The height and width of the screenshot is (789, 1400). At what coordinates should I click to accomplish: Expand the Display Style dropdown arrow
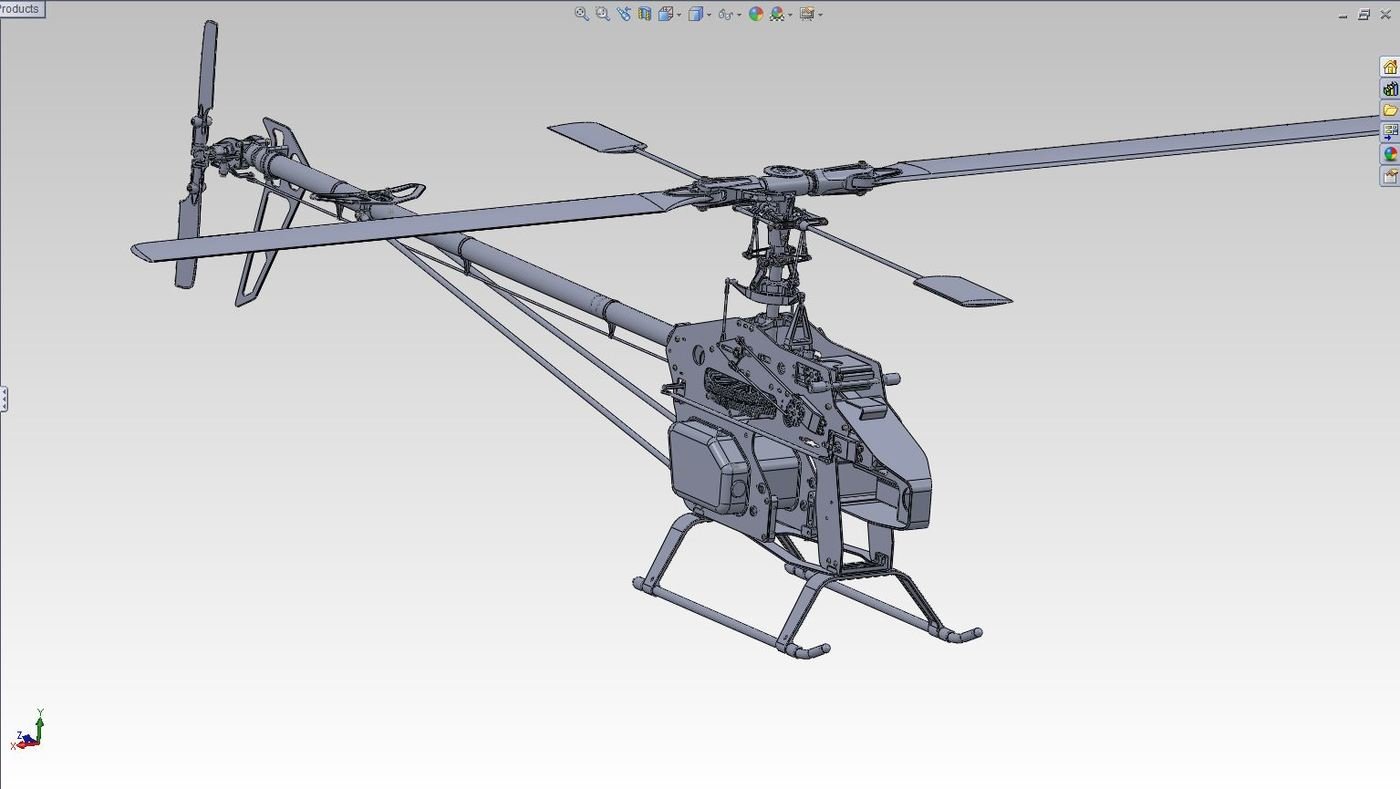click(x=709, y=15)
